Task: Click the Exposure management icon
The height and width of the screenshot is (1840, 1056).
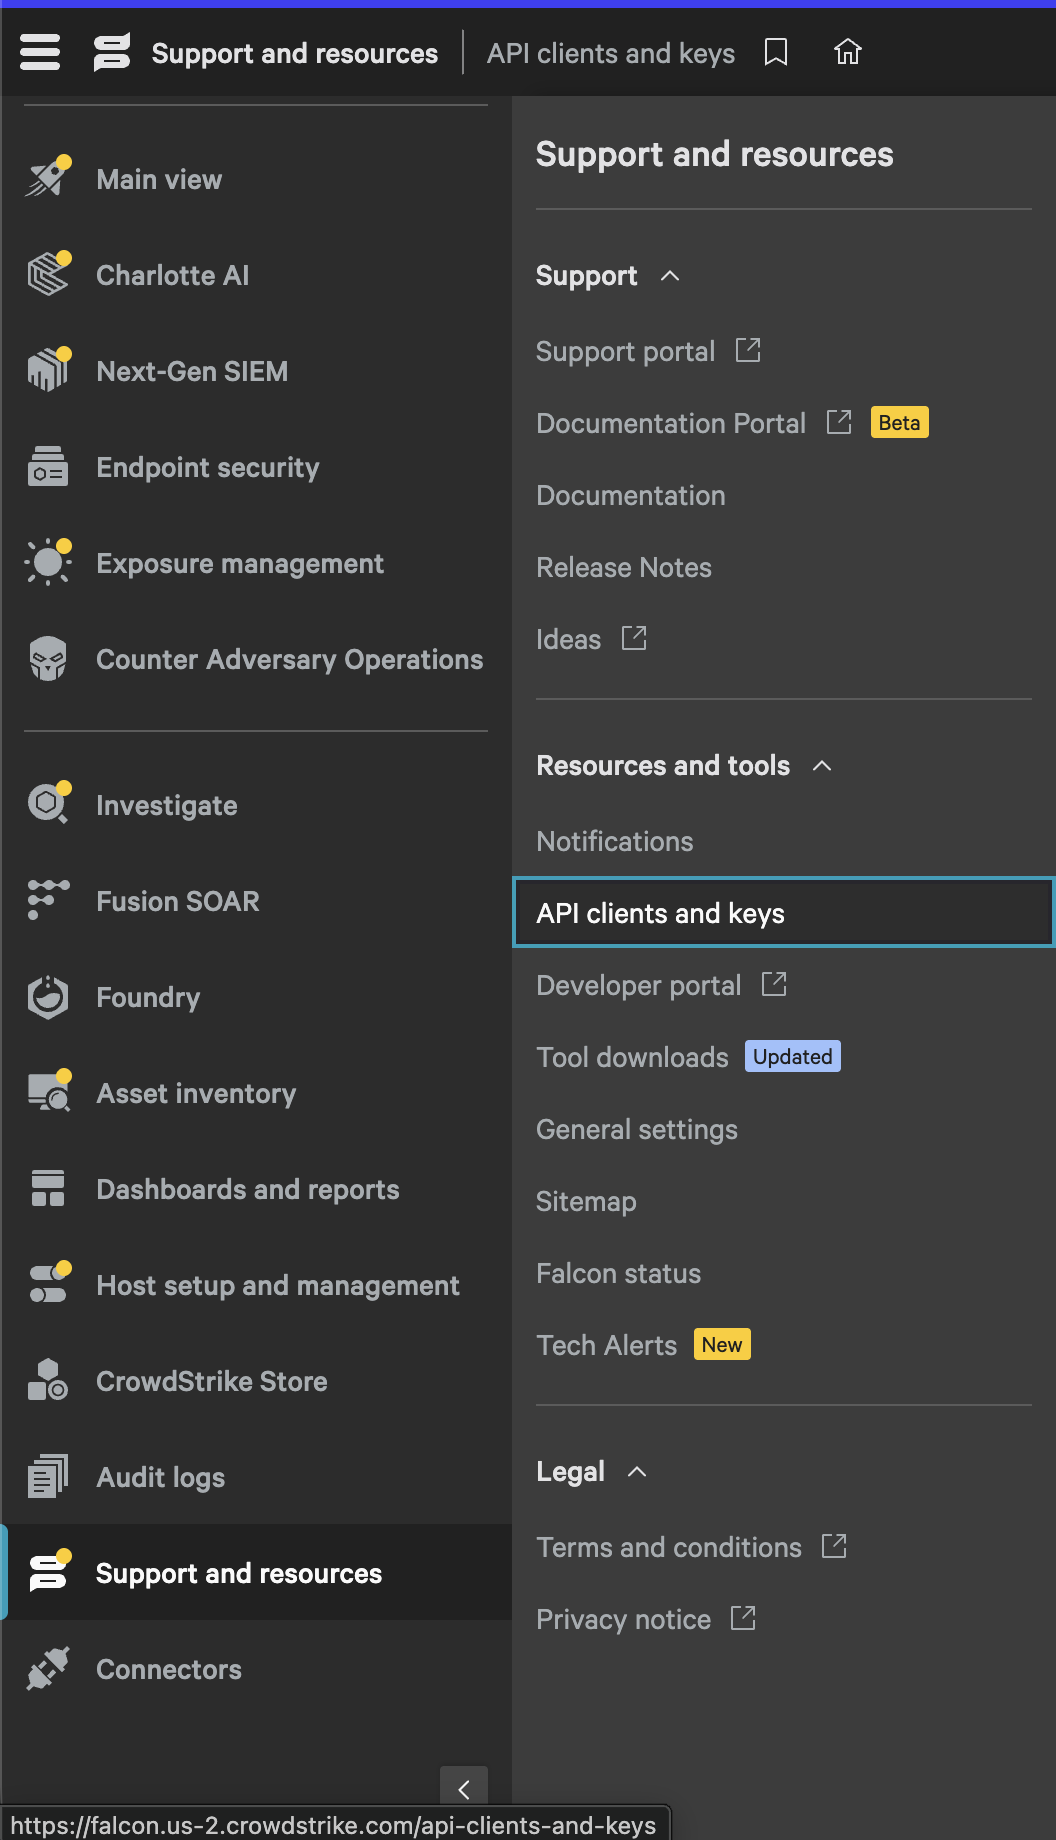Action: [48, 562]
